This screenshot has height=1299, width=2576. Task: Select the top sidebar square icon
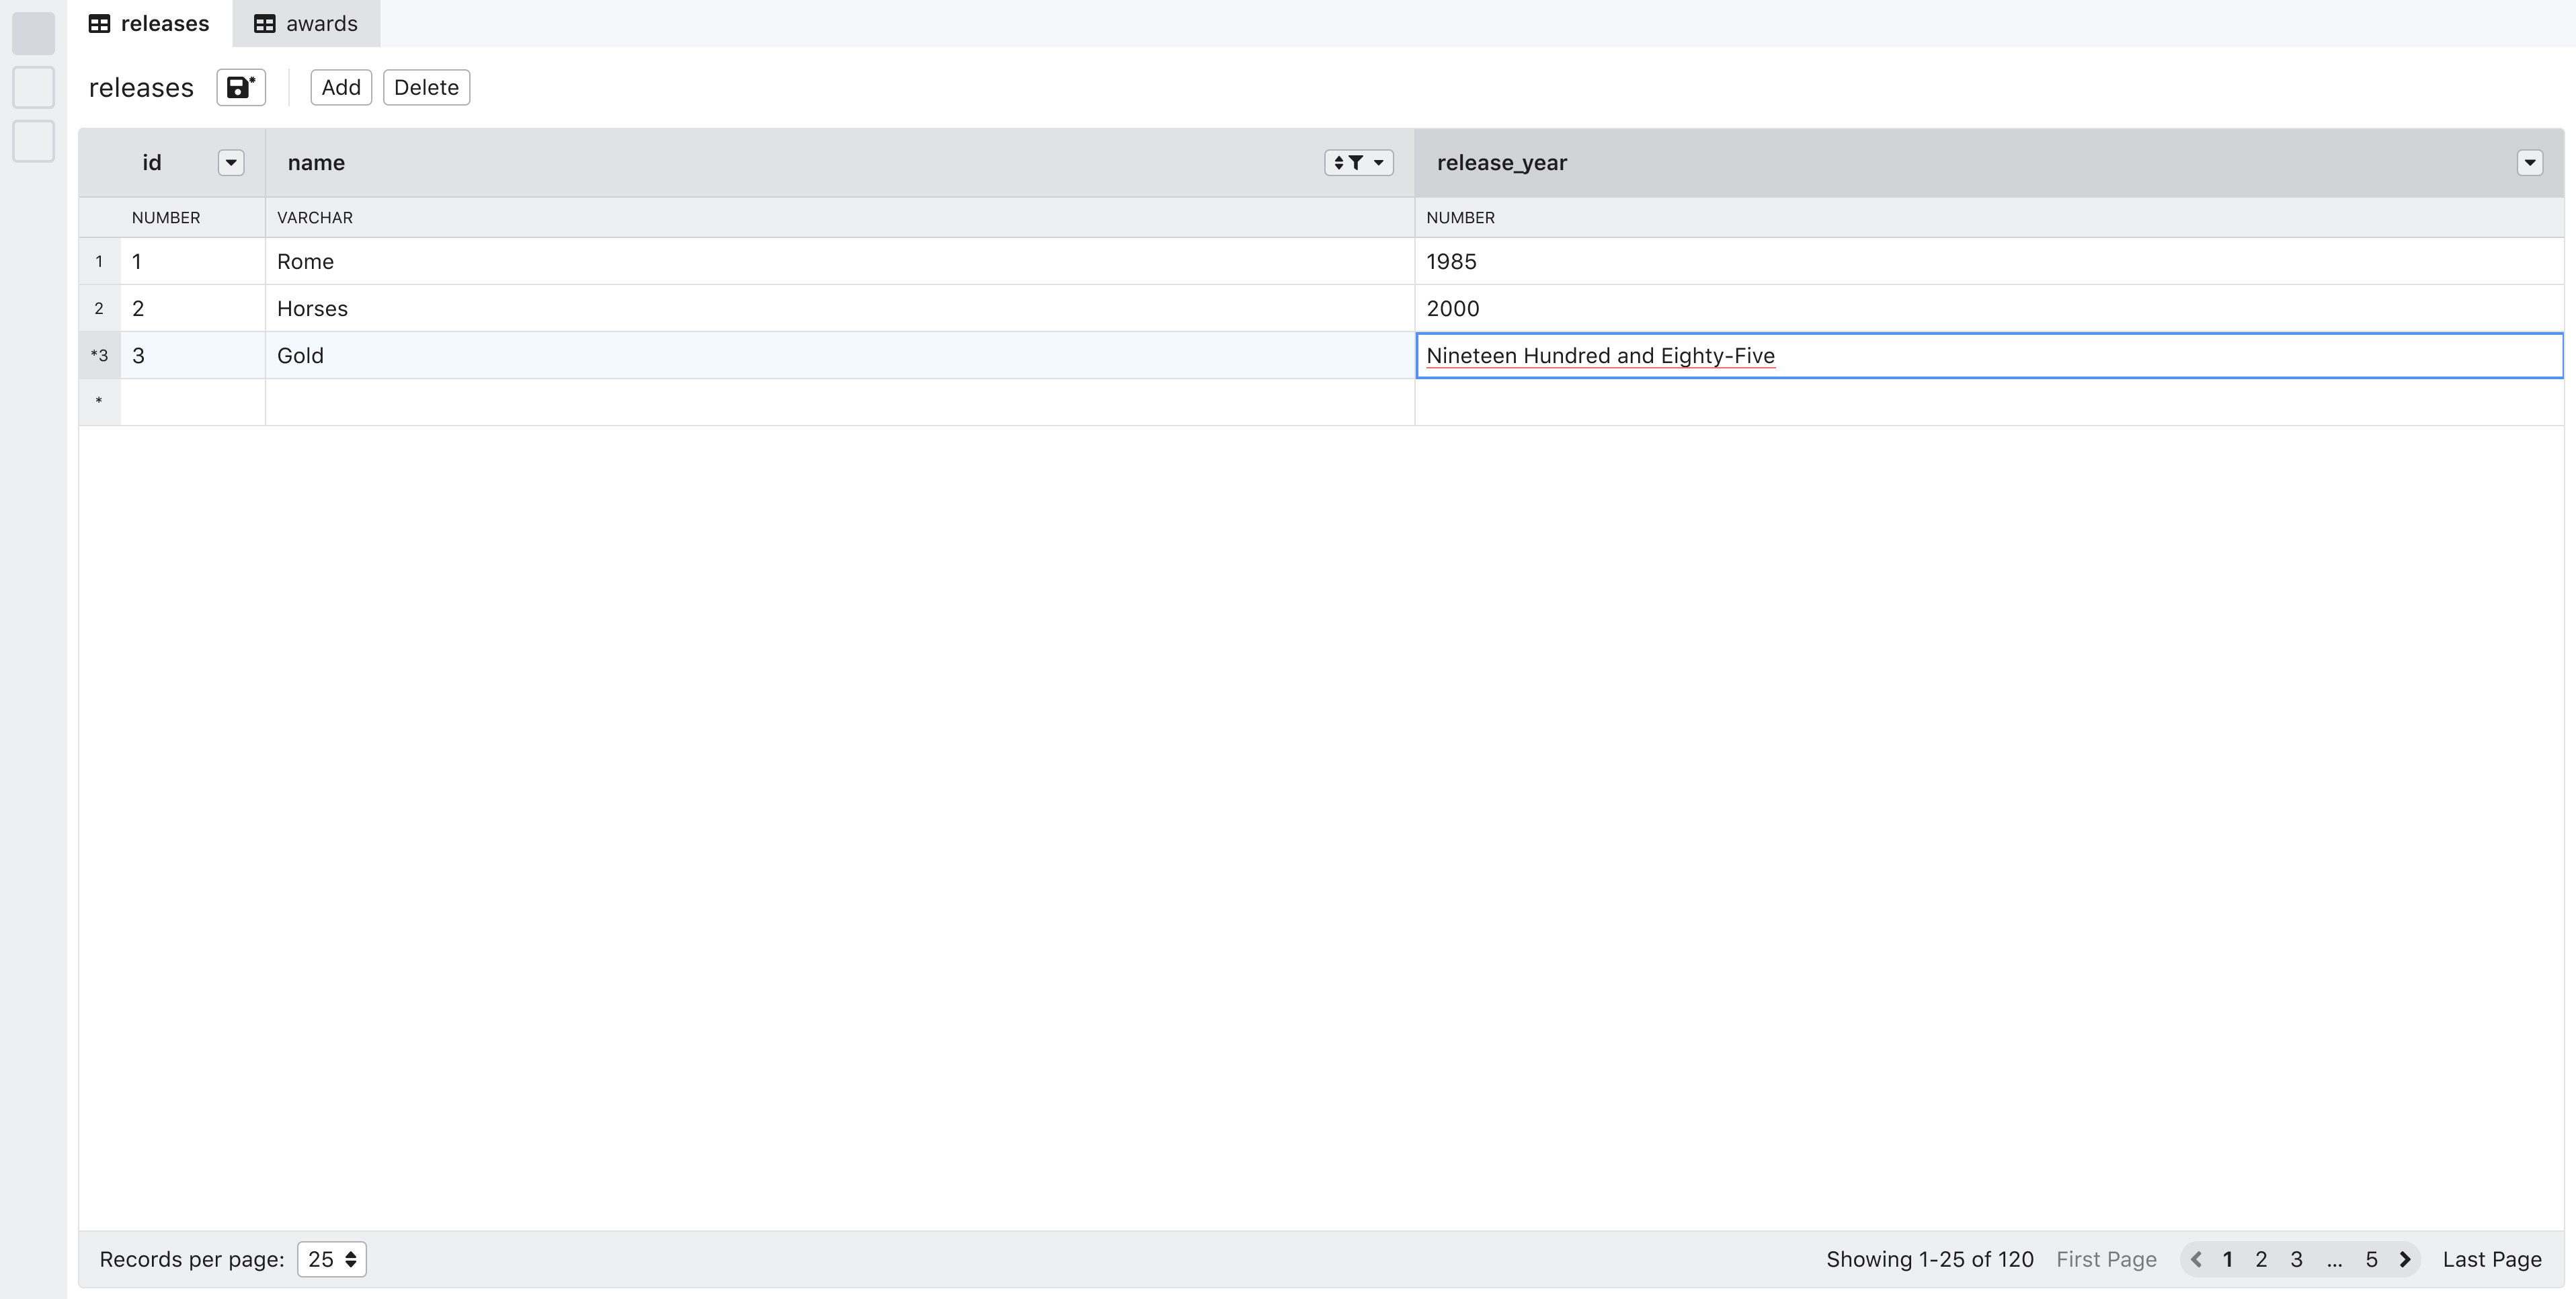(33, 33)
